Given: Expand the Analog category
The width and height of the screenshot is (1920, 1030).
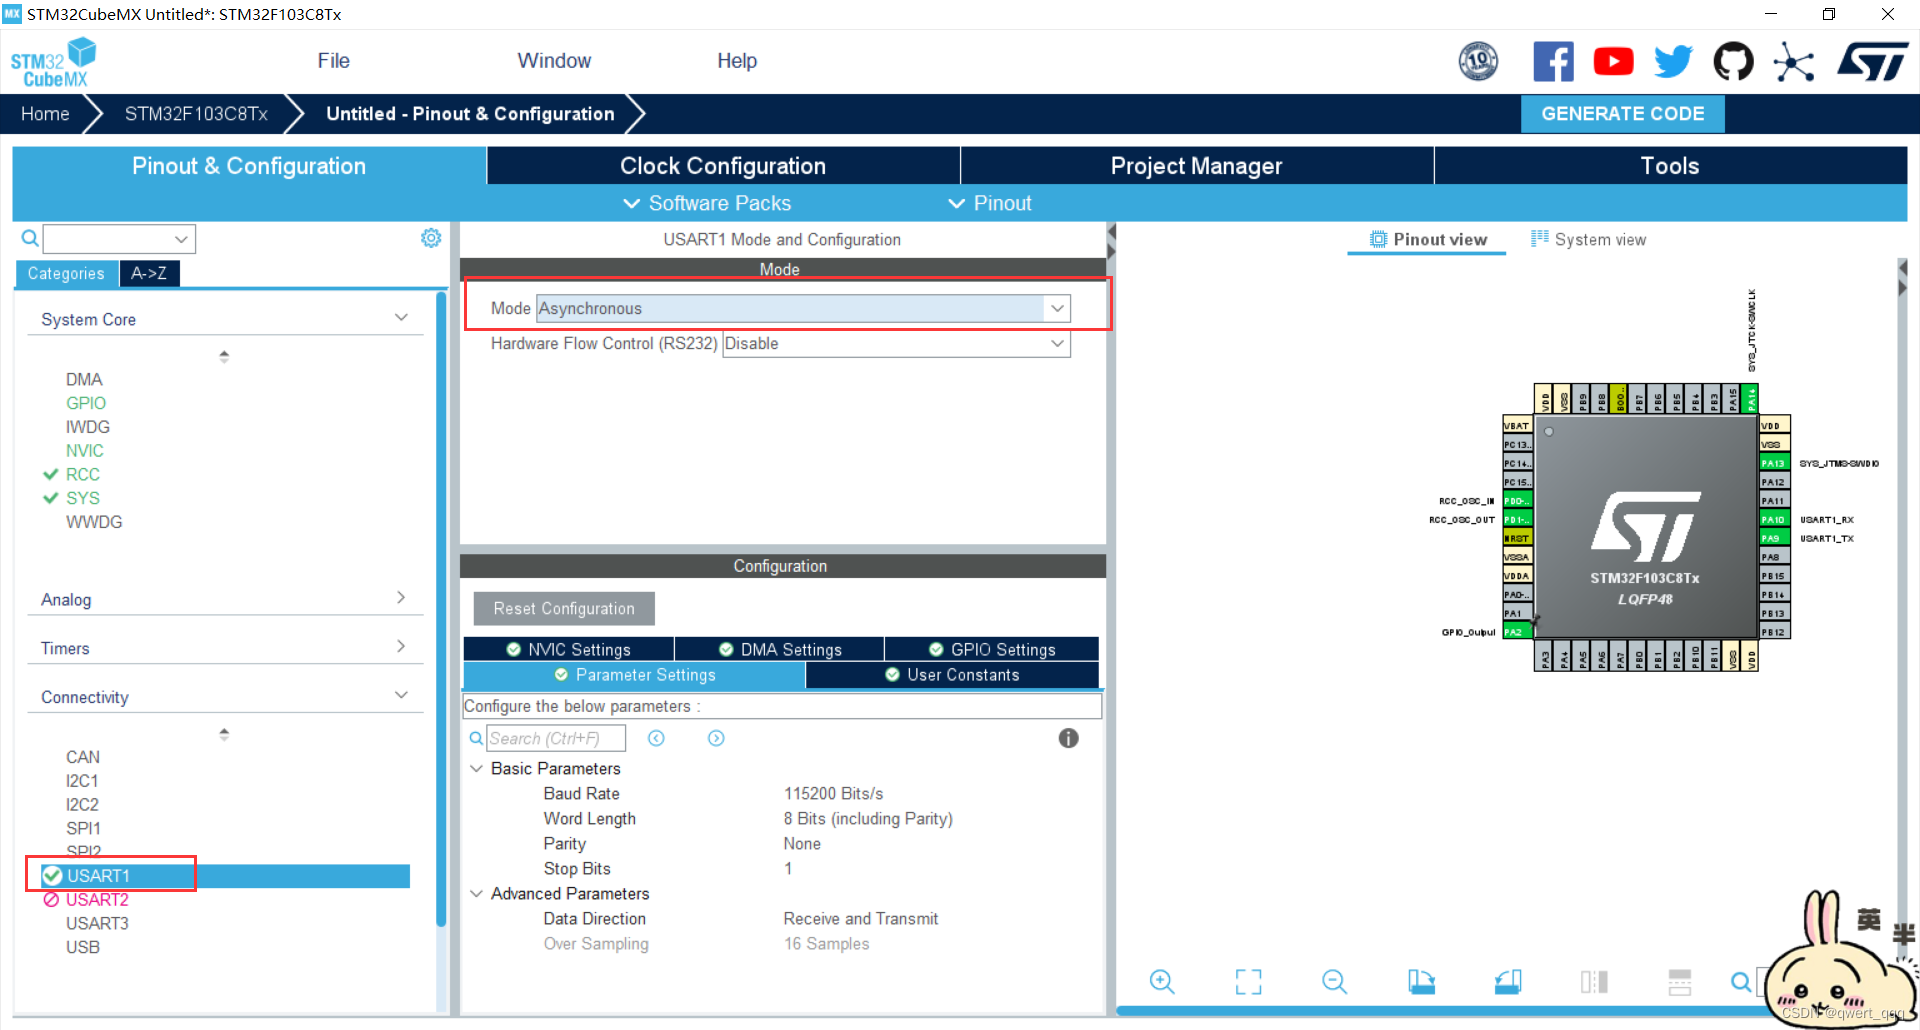Looking at the screenshot, I should click(x=401, y=598).
